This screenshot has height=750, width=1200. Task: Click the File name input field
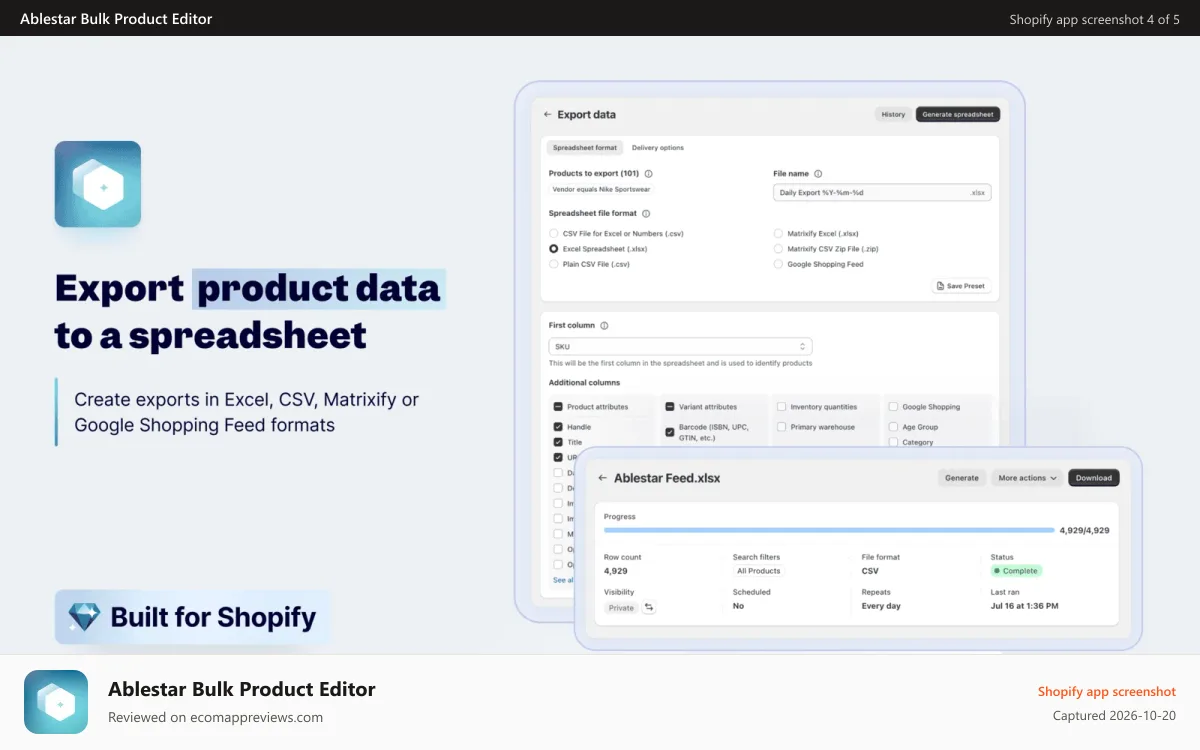(882, 192)
